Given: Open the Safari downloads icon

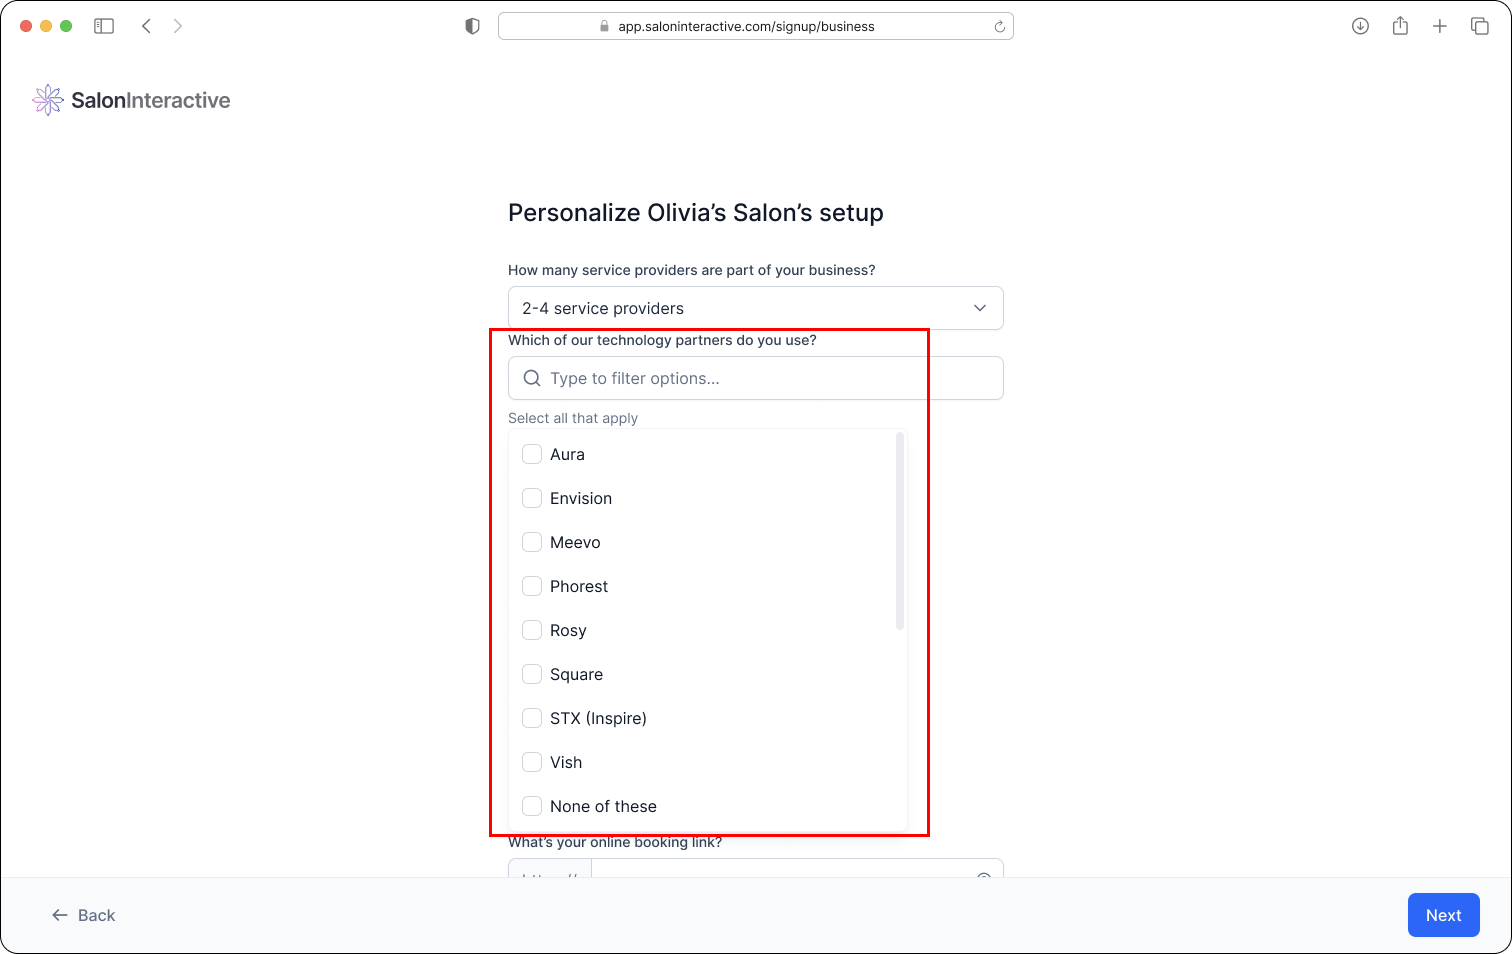Looking at the screenshot, I should pyautogui.click(x=1360, y=26).
